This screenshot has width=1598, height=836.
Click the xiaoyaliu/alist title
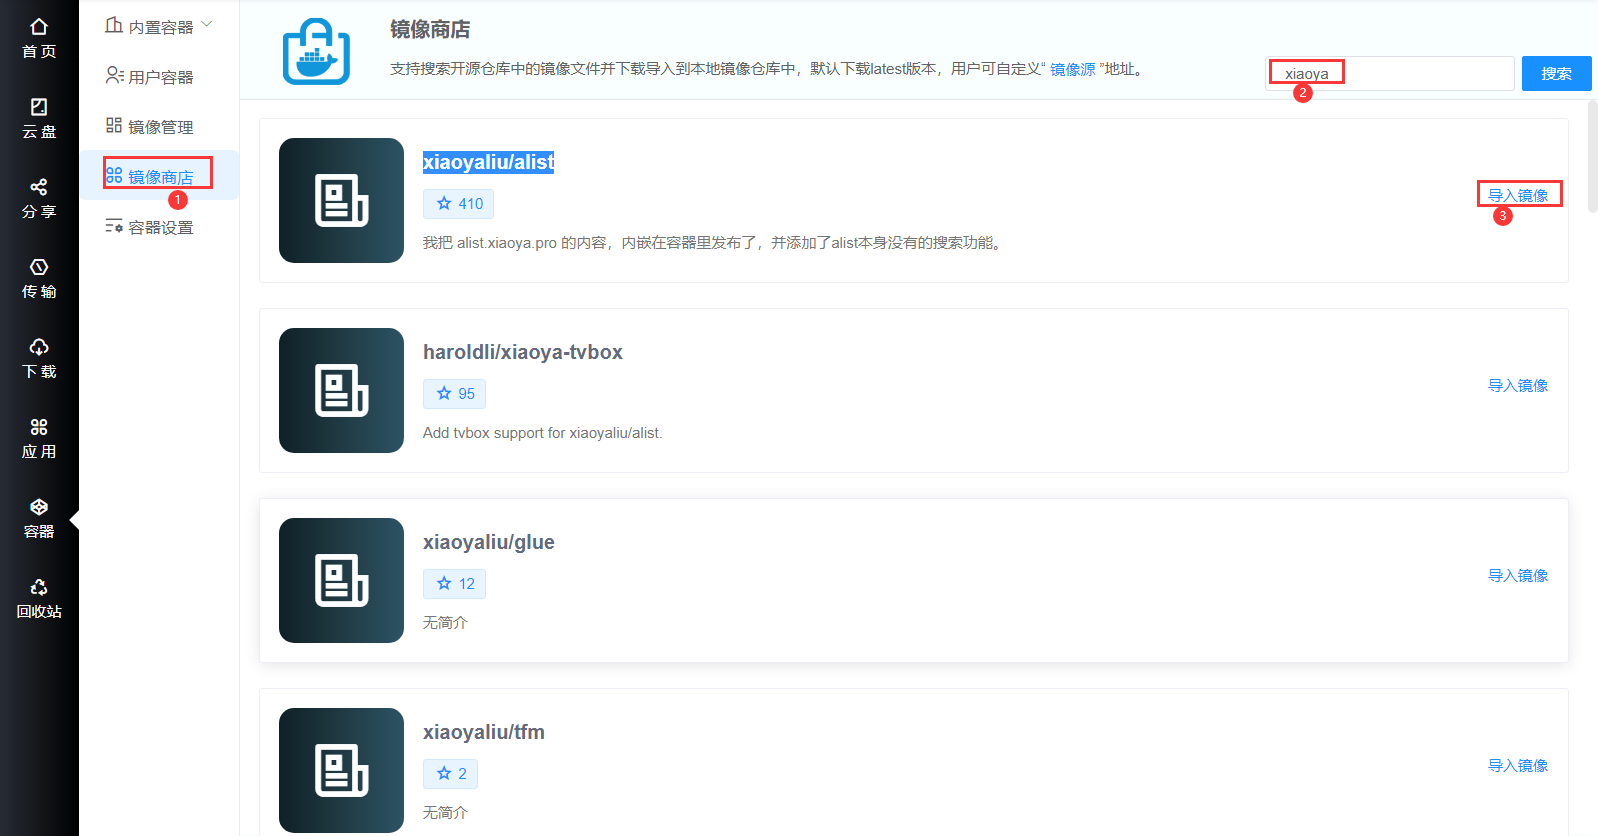[x=488, y=162]
